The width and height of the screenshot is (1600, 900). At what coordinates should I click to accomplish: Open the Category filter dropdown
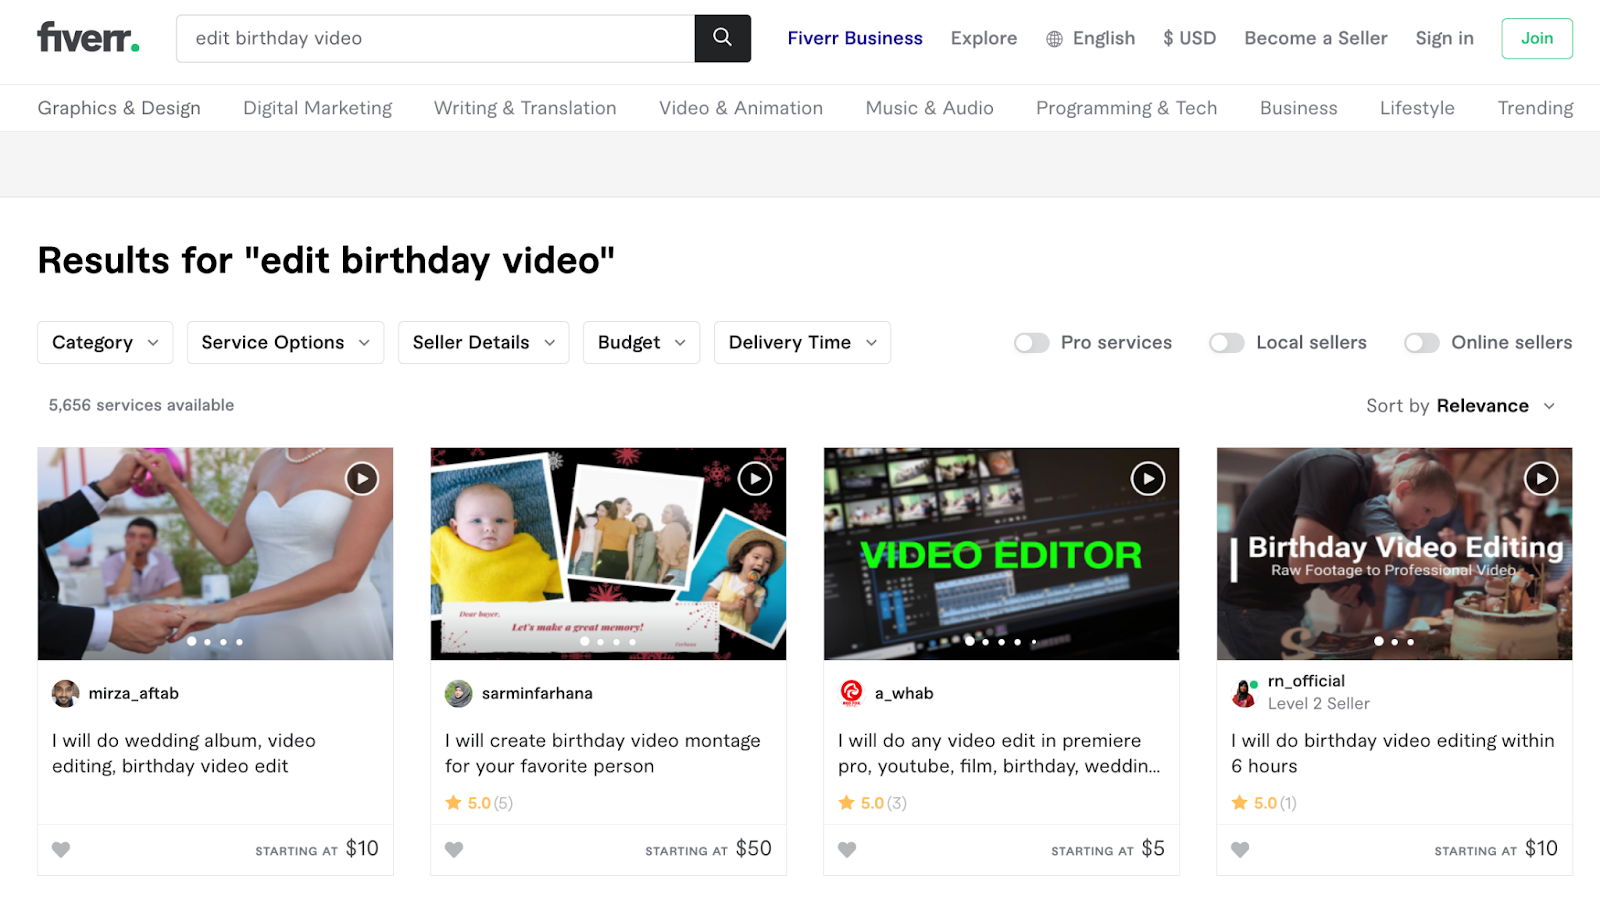[105, 343]
